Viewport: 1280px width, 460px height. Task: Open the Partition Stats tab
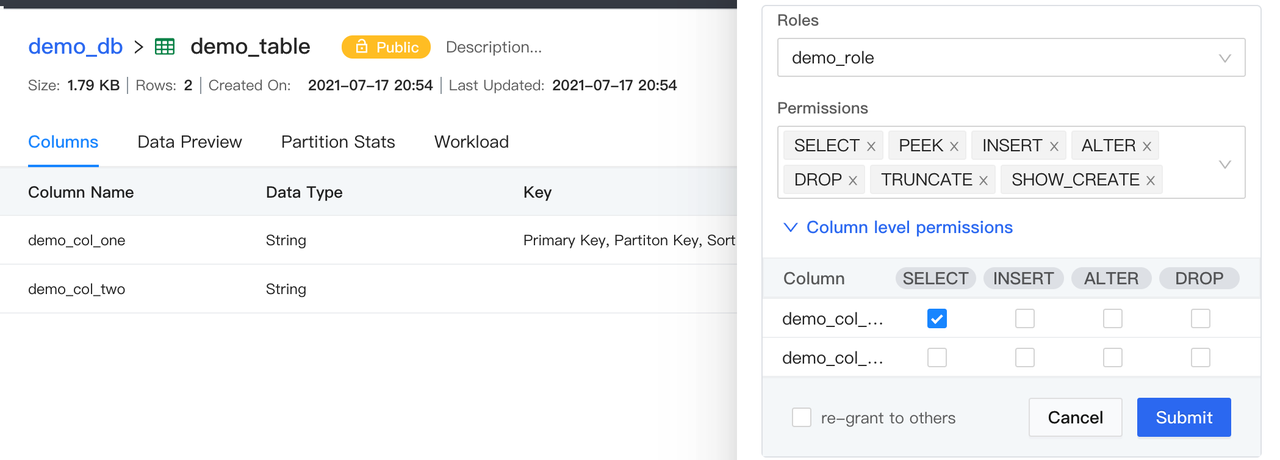[338, 142]
